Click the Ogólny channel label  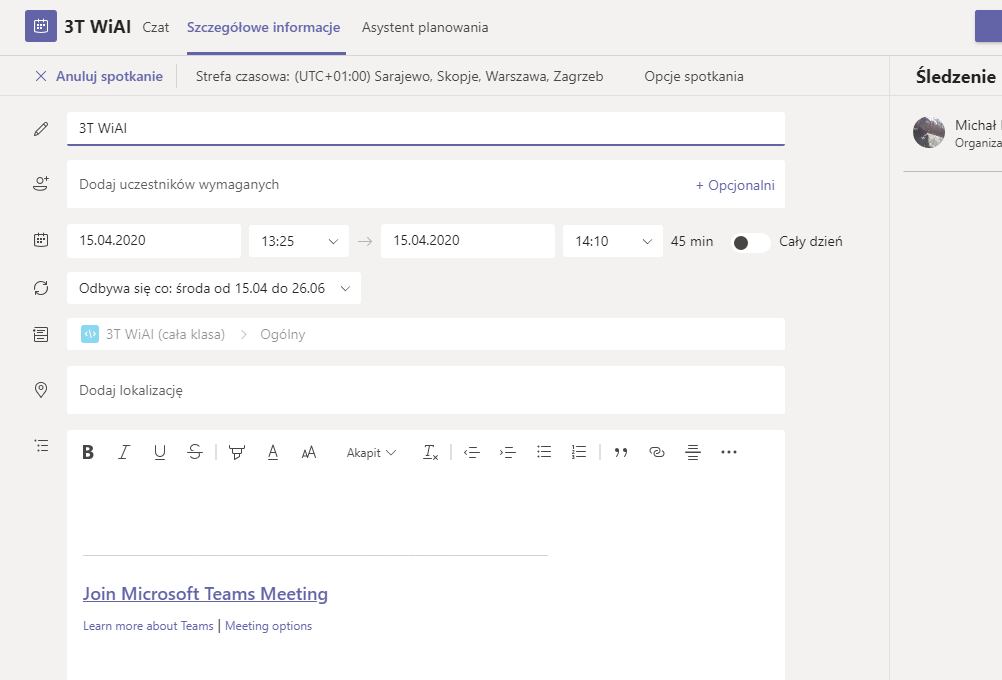pos(282,334)
